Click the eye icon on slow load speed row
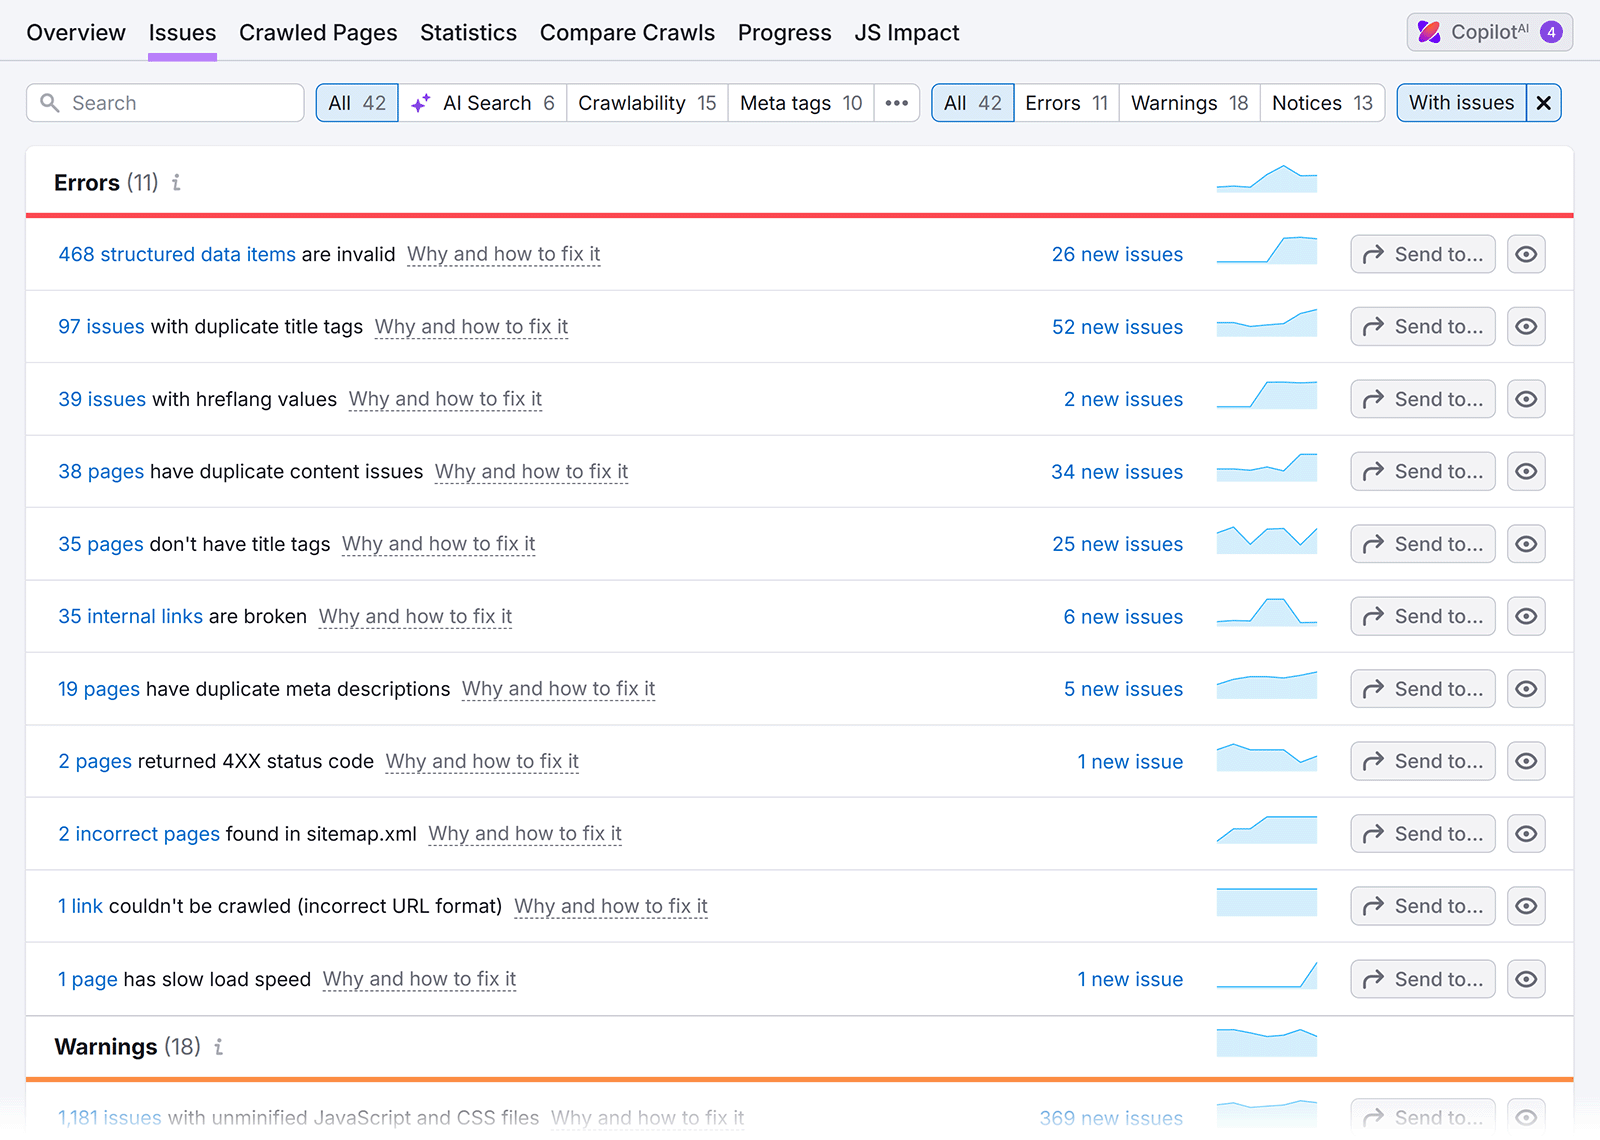The image size is (1600, 1140). pos(1525,978)
